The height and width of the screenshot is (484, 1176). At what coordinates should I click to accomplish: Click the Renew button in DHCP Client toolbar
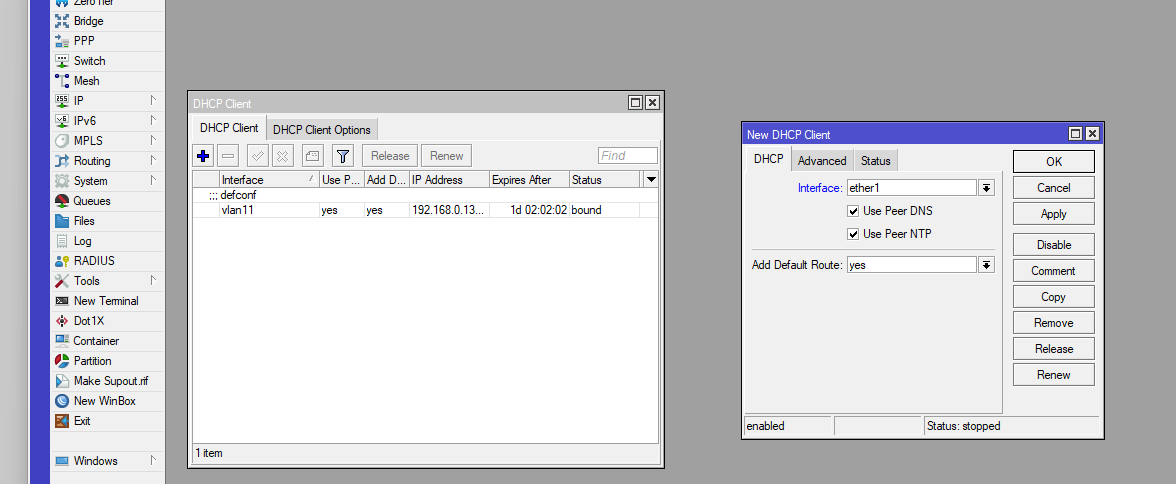(446, 156)
